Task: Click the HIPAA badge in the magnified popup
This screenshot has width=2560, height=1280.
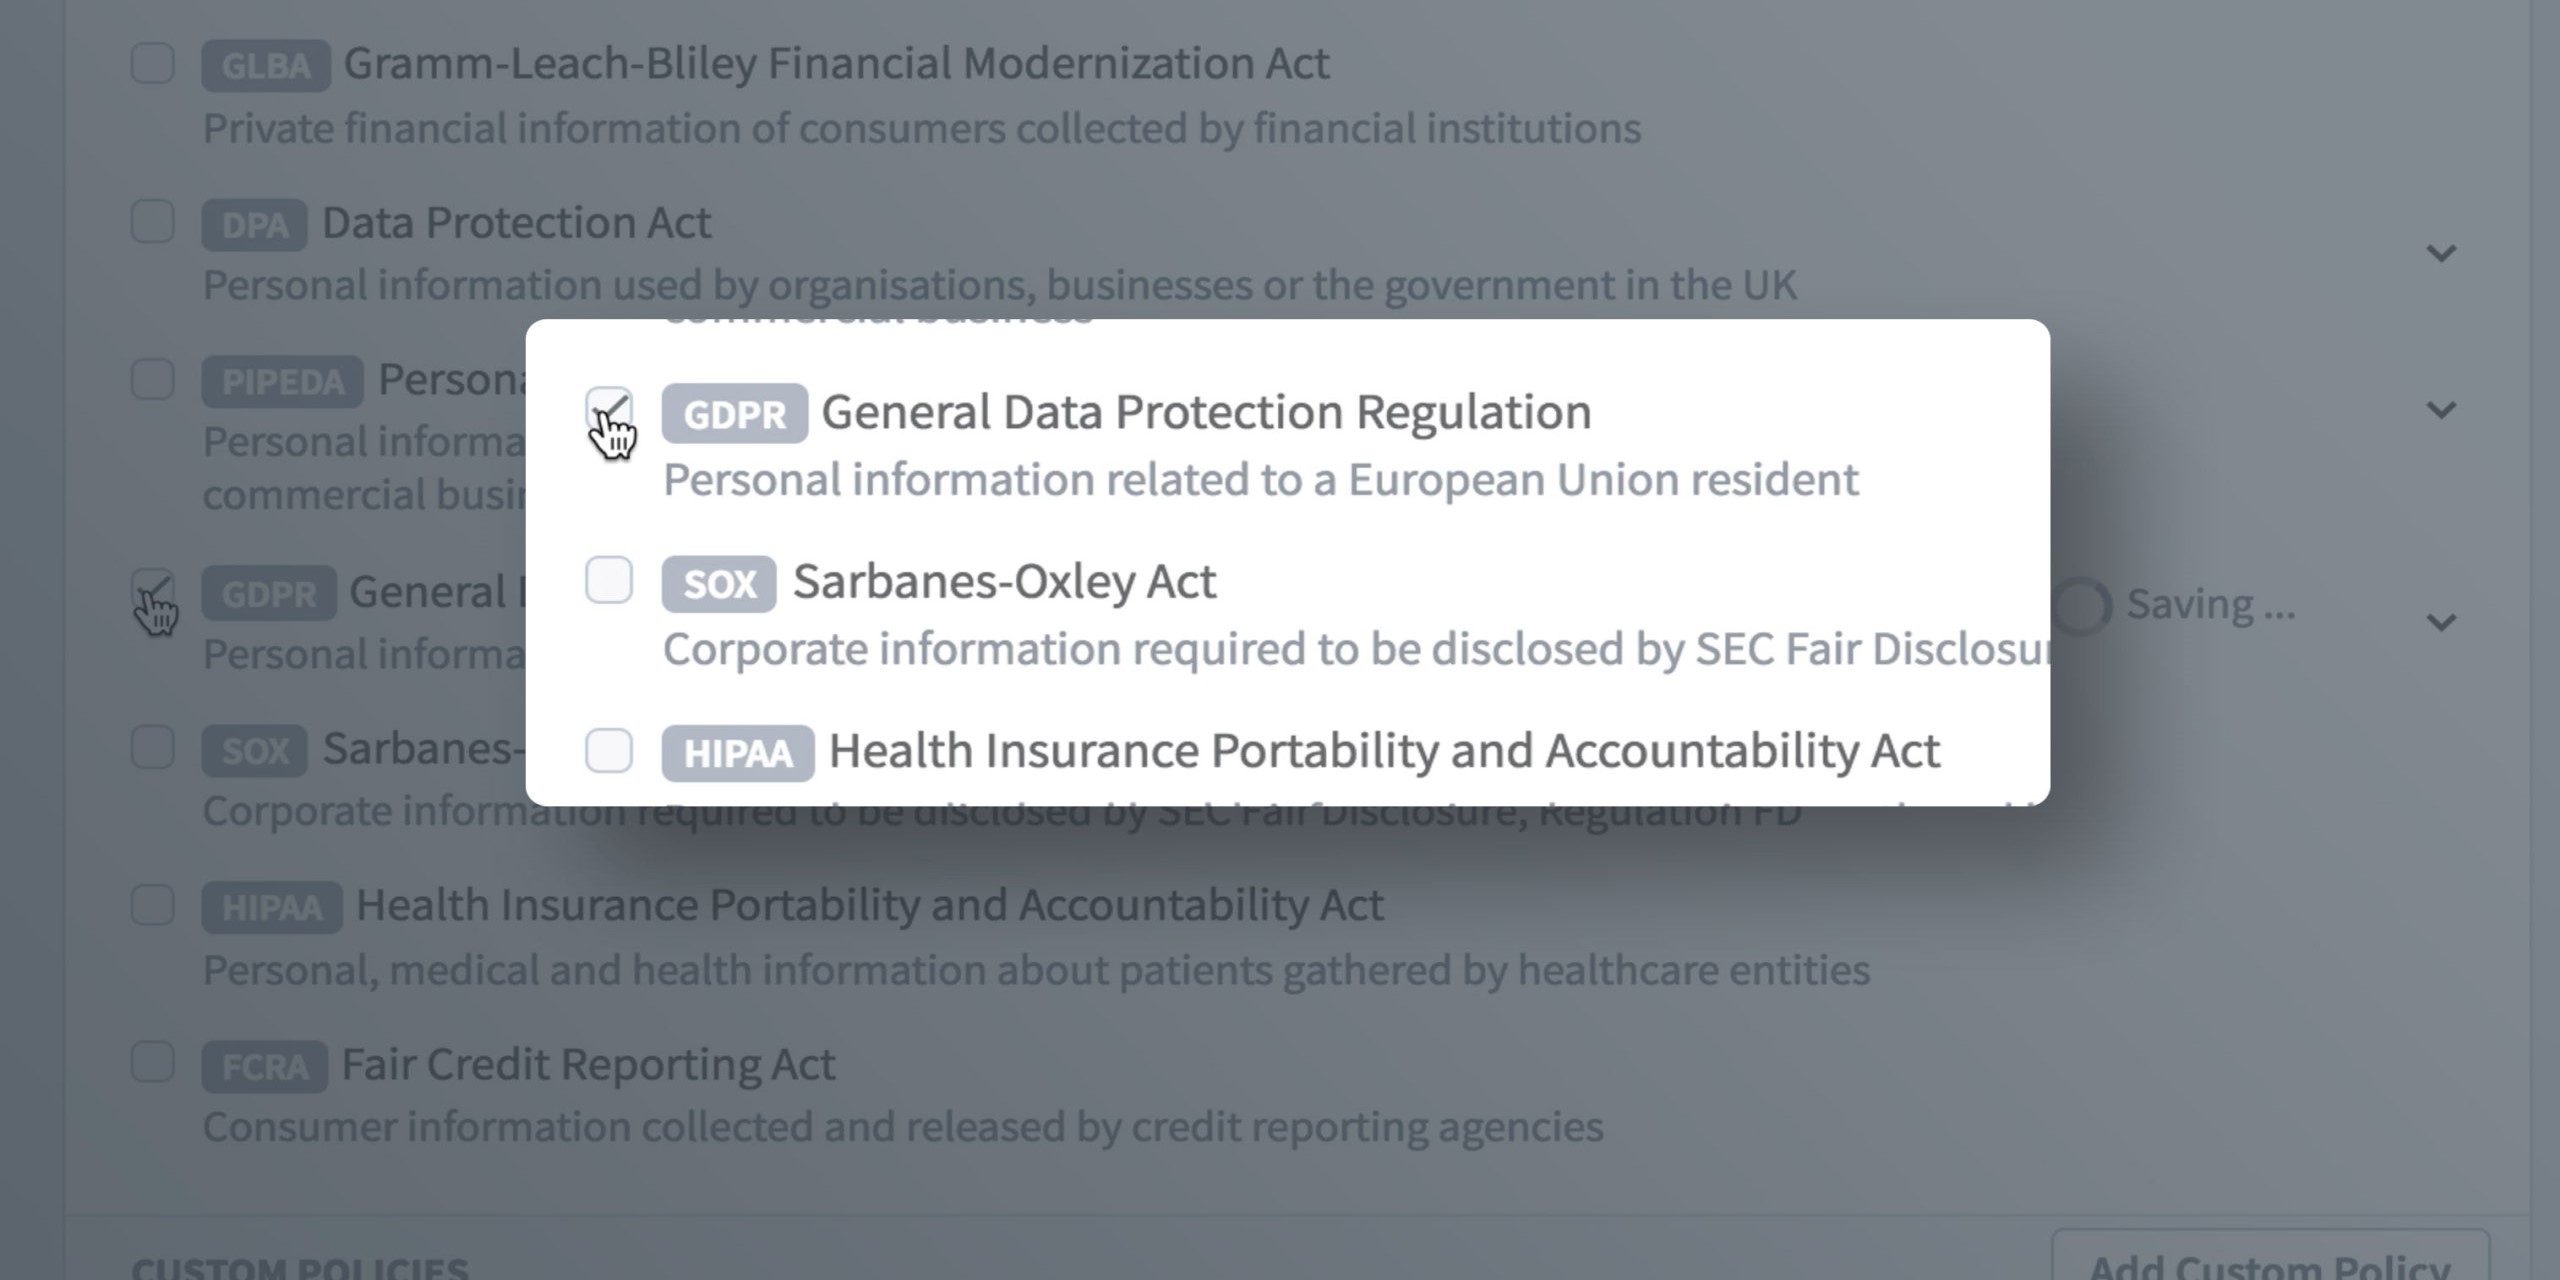Action: (737, 753)
